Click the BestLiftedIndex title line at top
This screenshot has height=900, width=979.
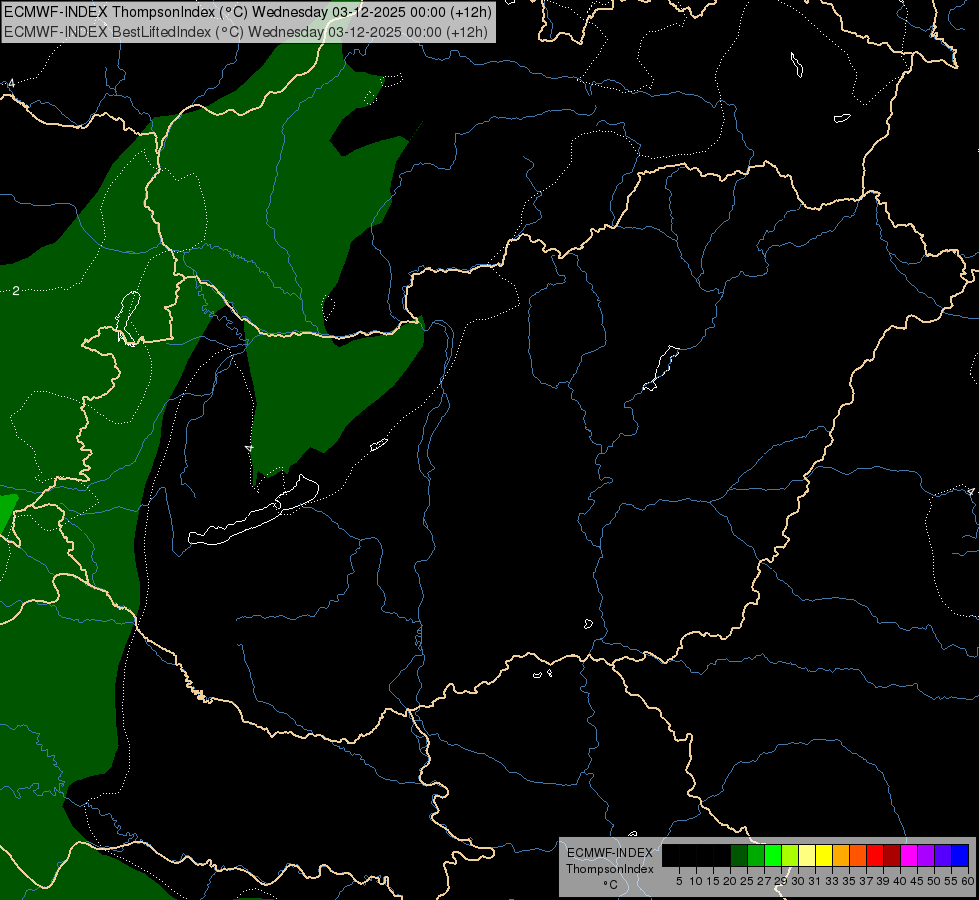tap(246, 32)
